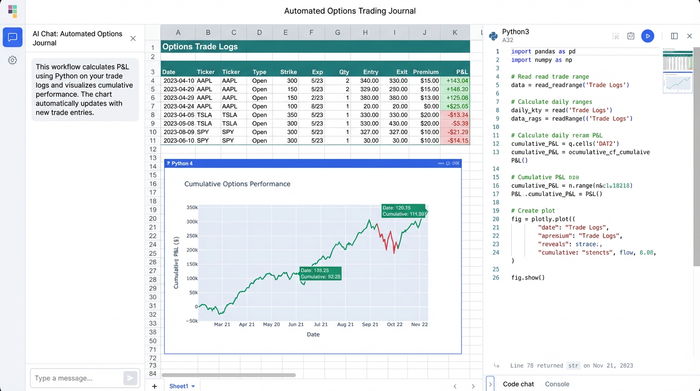700x391 pixels.
Task: Select the -$14.15 P&L cell
Action: pyautogui.click(x=455, y=140)
